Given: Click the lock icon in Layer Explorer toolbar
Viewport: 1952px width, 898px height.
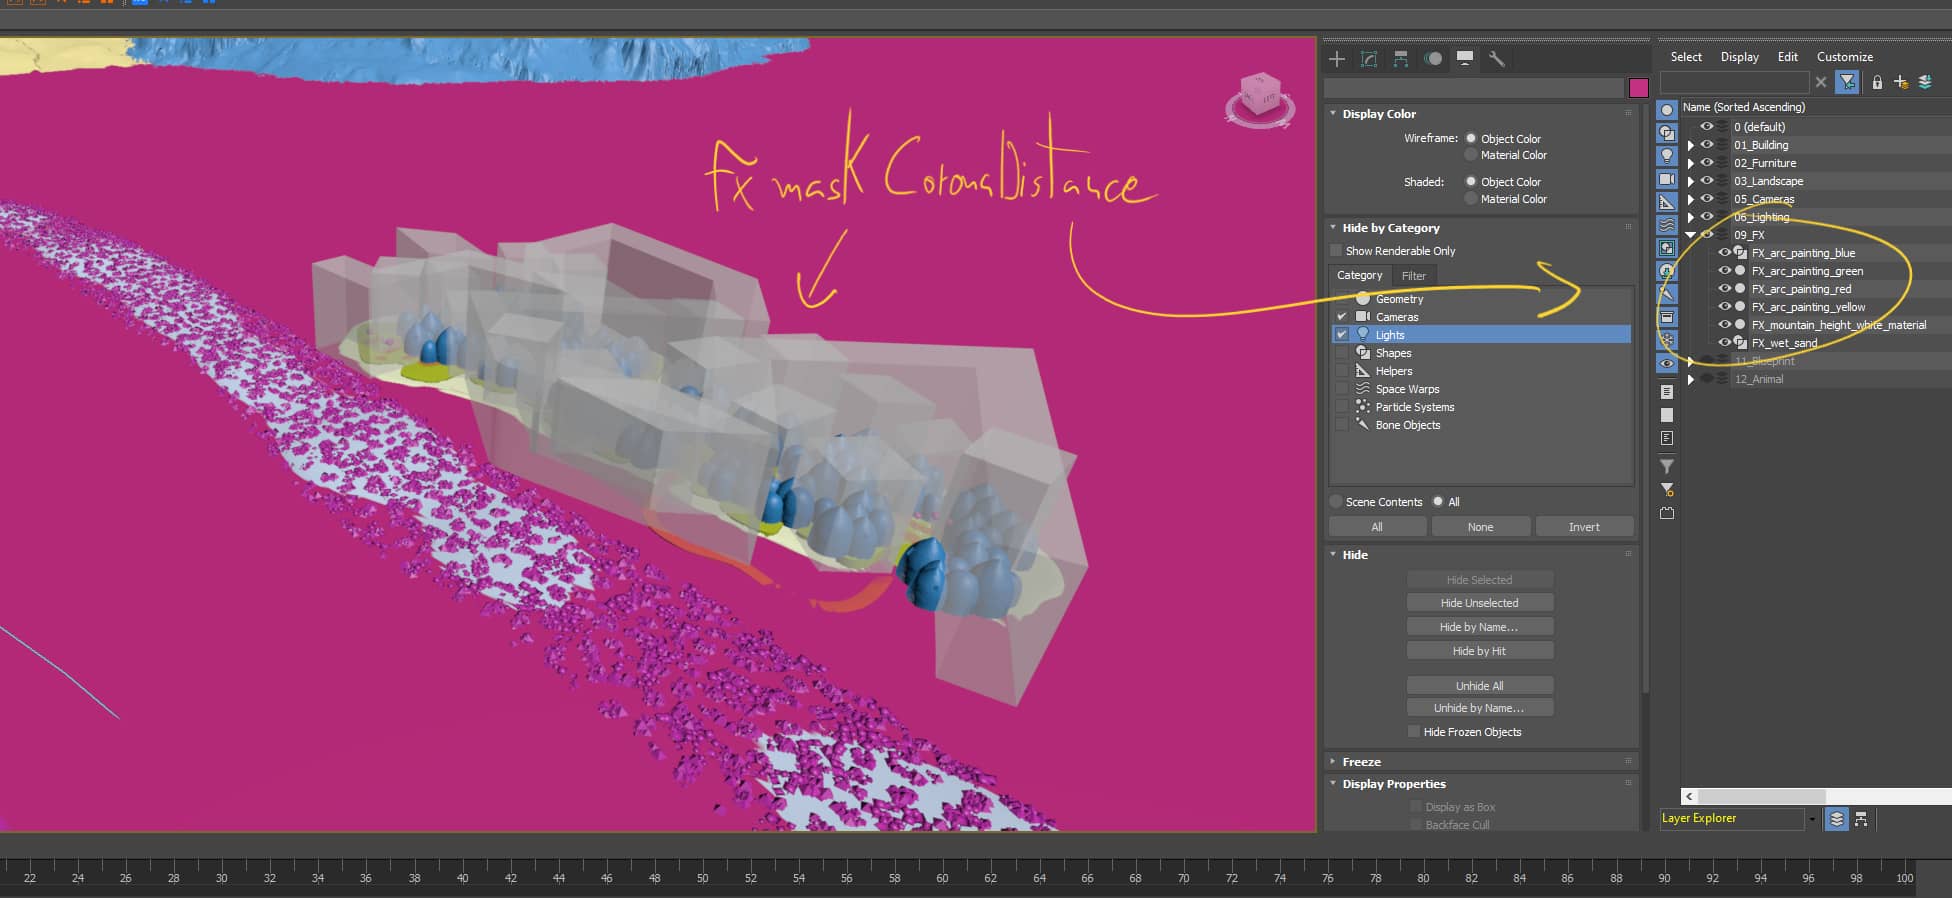Looking at the screenshot, I should [1877, 82].
